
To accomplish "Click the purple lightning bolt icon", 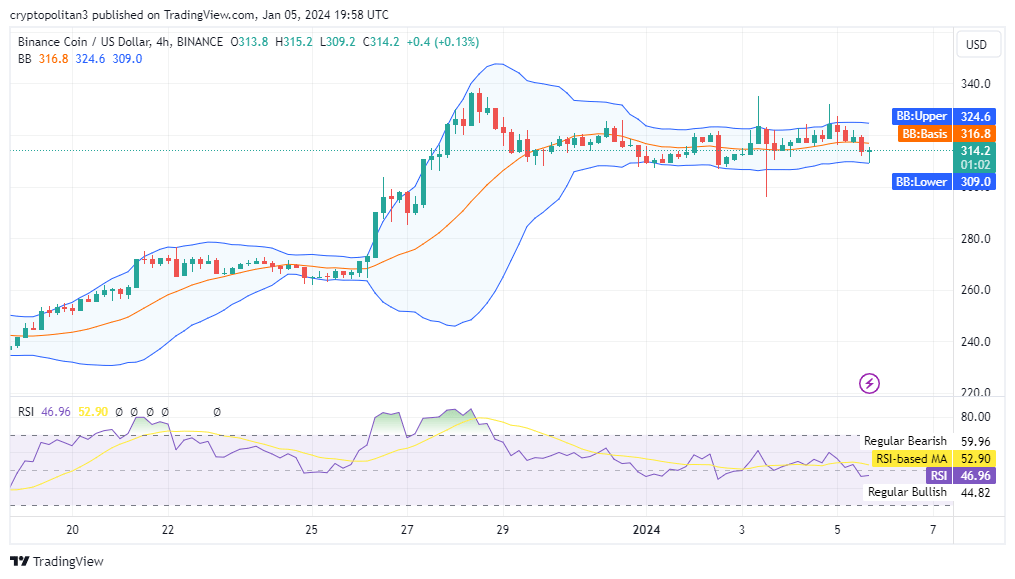I will (x=869, y=383).
